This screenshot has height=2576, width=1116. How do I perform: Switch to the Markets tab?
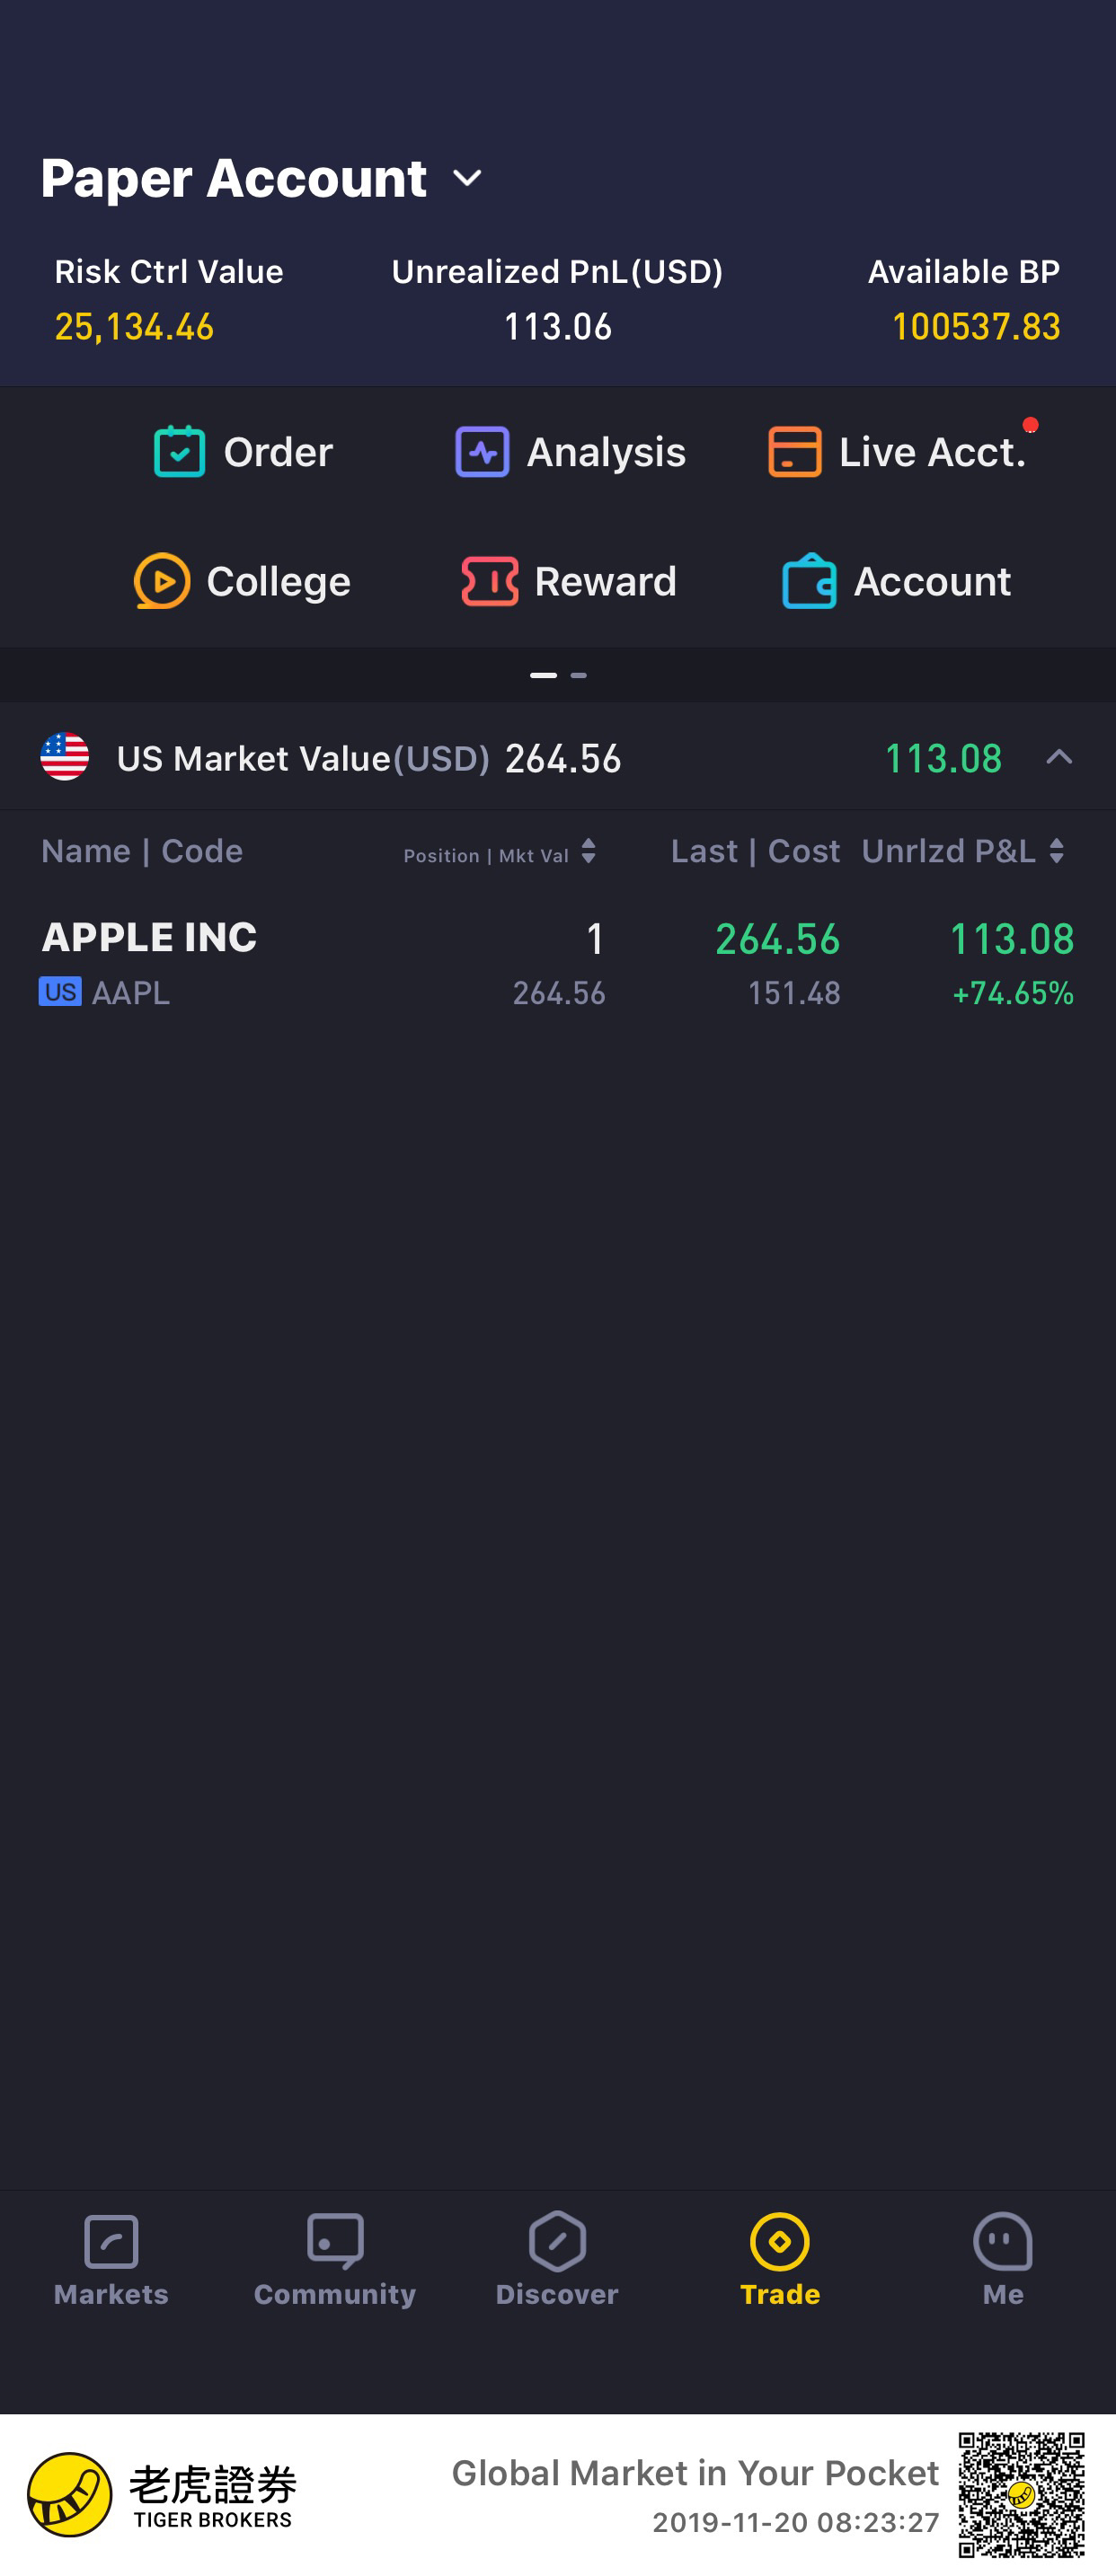coord(111,2259)
